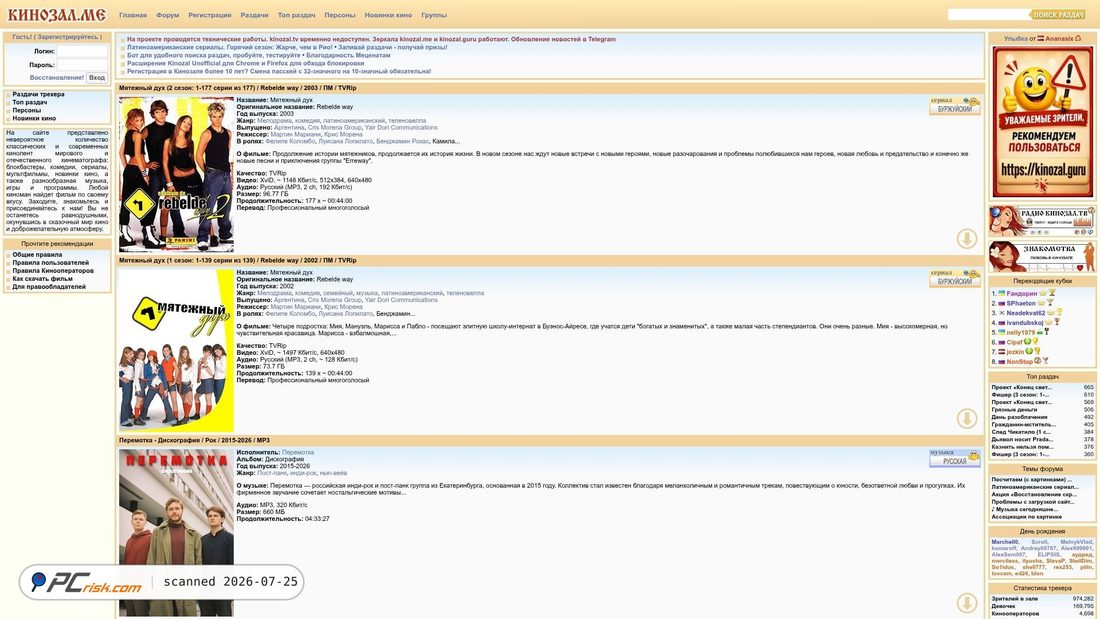This screenshot has height=619, width=1100.
Task: Open the Радио Кинозал.ТВ banner
Action: 1042,220
